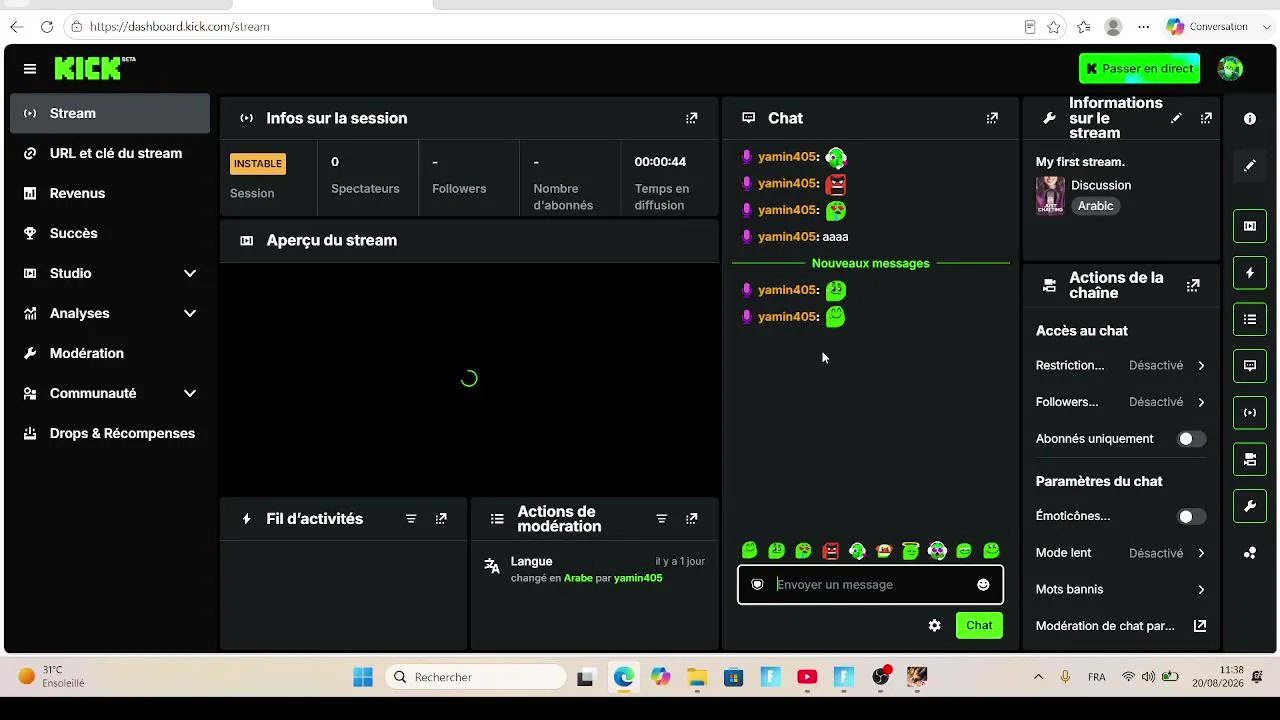Pop out the Chat panel
This screenshot has height=720, width=1280.
pos(992,118)
